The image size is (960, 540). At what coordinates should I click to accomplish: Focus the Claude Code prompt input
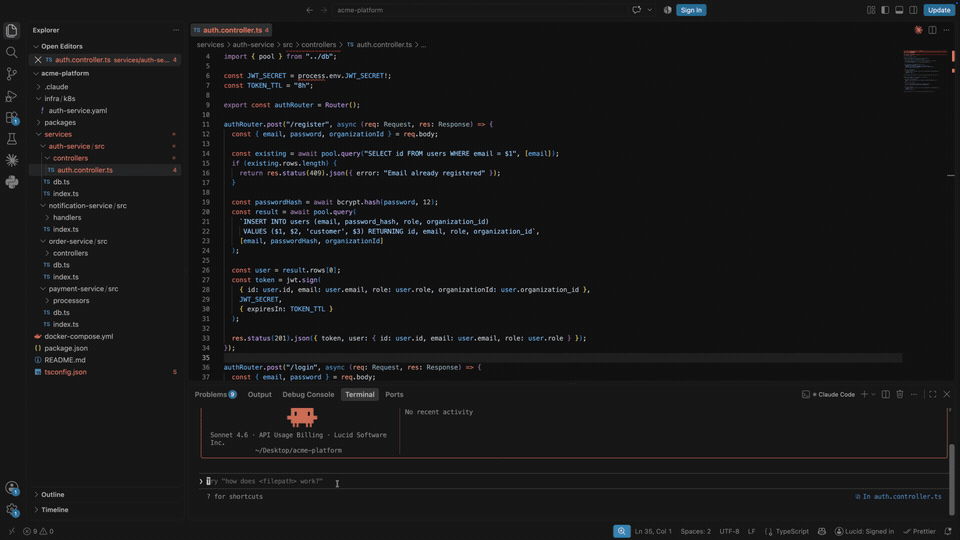point(572,481)
